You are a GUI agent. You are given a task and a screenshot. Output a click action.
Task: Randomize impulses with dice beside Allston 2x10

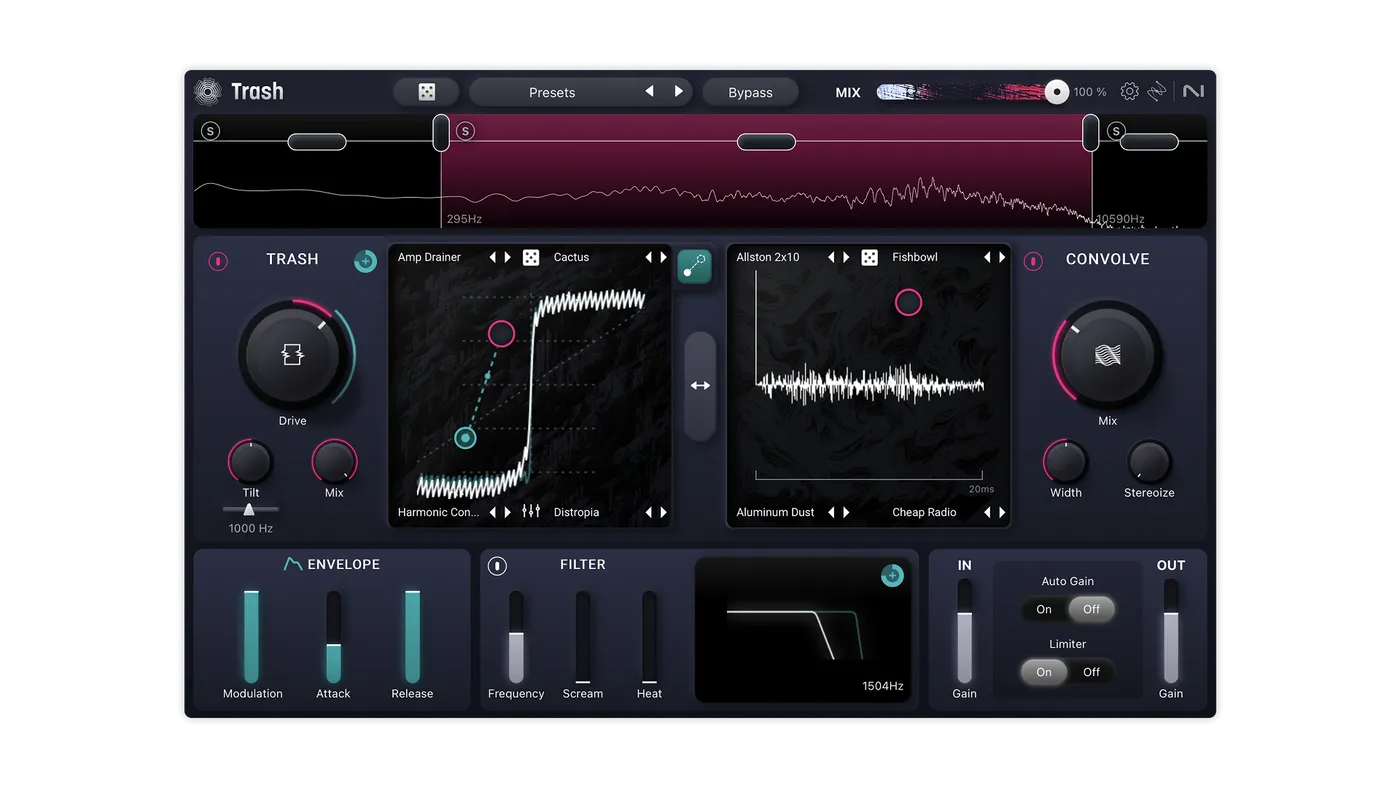pyautogui.click(x=870, y=257)
